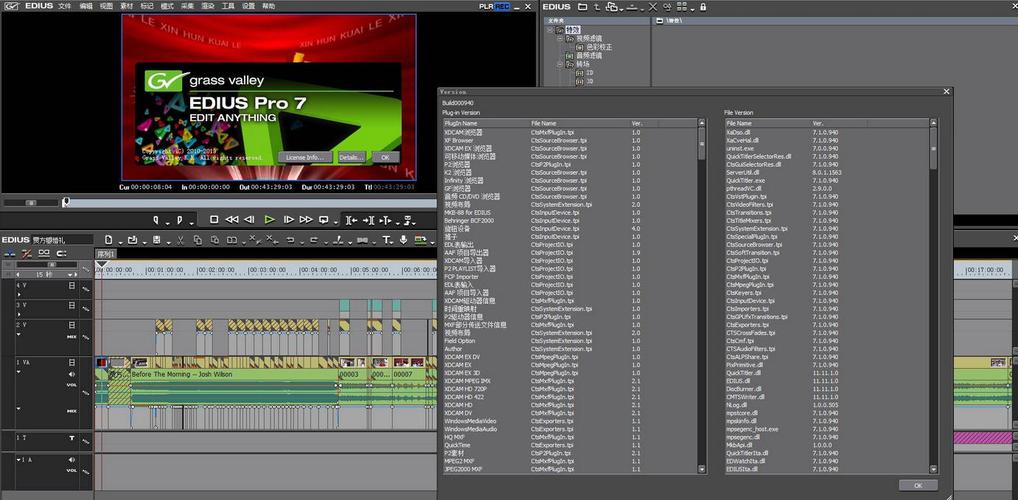The image size is (1018, 500).
Task: Click the Voice Over microphone icon
Action: pos(403,240)
